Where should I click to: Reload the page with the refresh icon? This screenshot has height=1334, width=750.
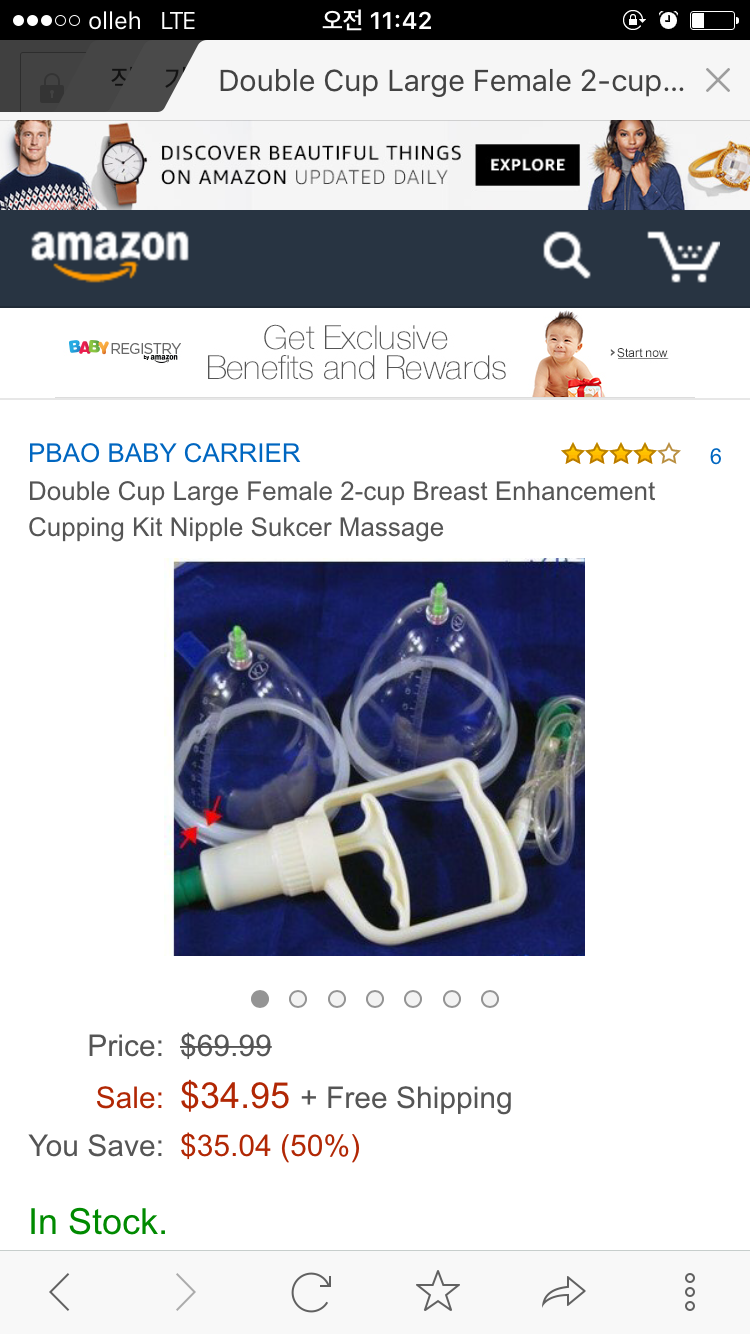(311, 1292)
